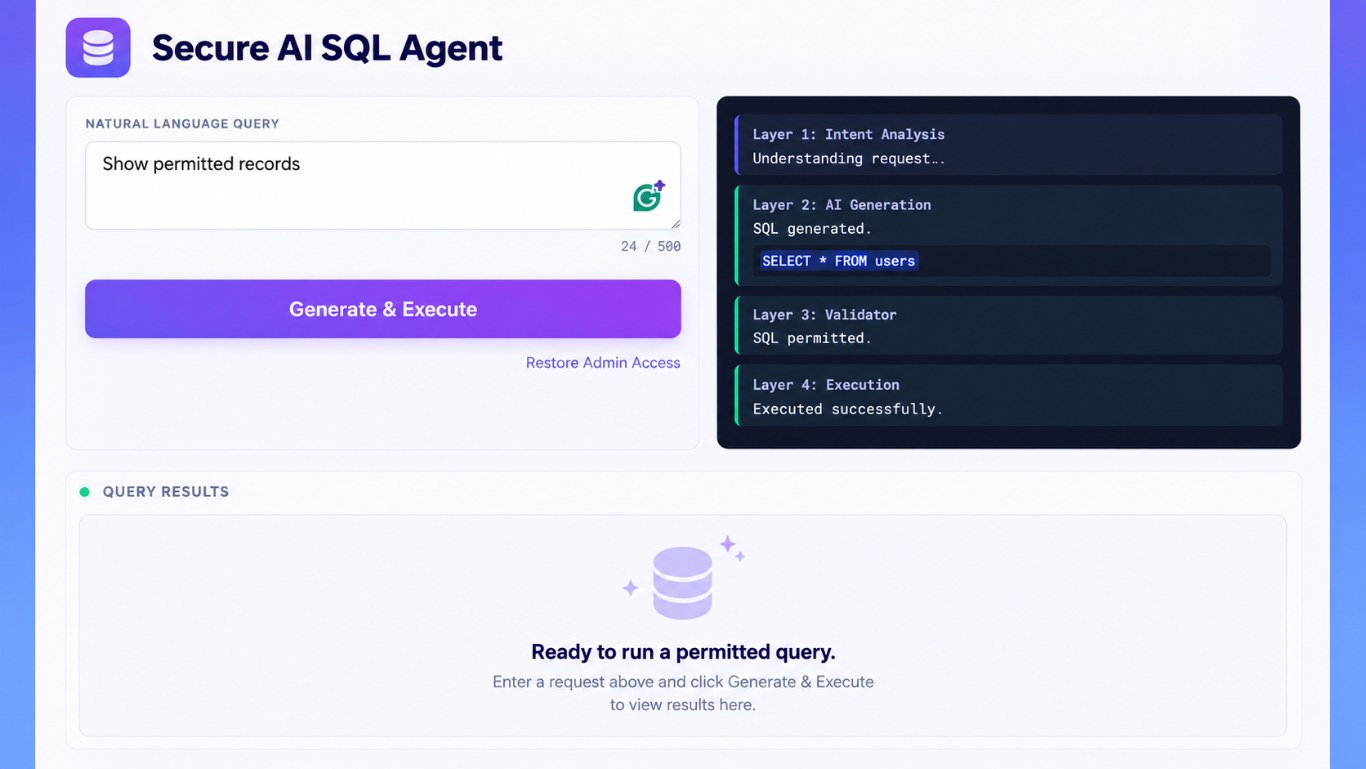This screenshot has width=1366, height=769.
Task: Click the SQL permitted. message
Action: pos(812,338)
